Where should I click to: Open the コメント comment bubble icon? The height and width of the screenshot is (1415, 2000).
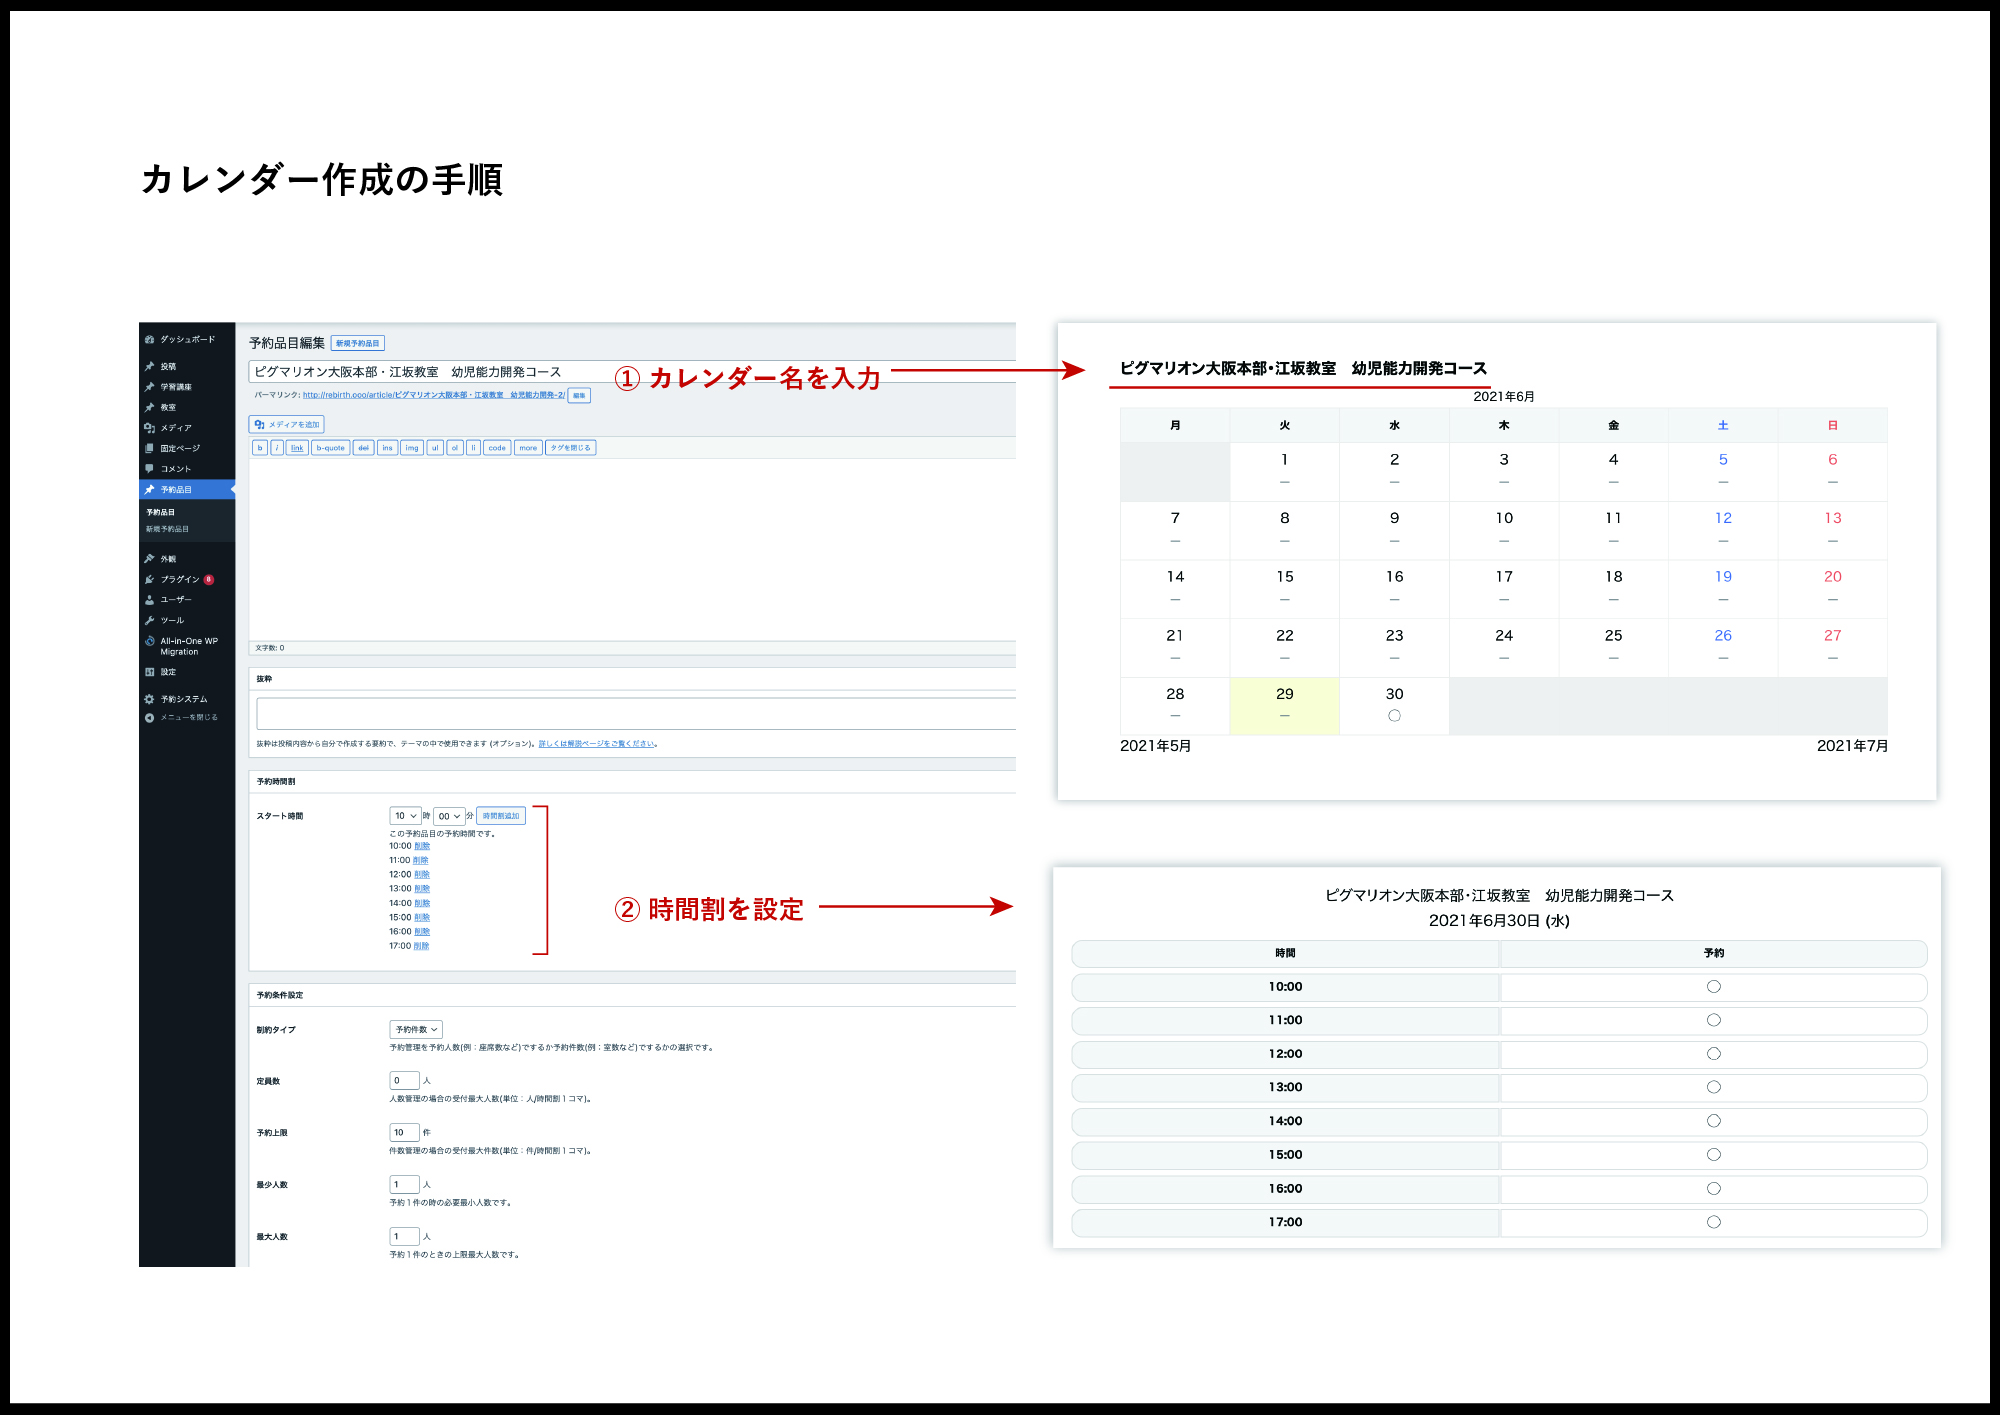(x=149, y=469)
